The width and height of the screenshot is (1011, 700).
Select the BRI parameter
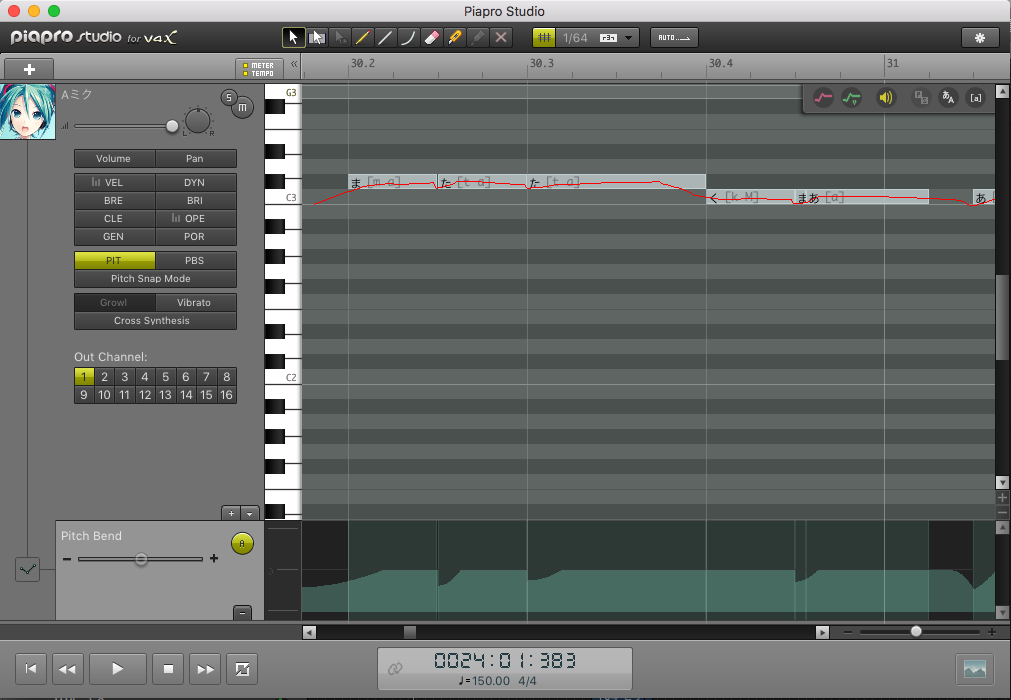tap(195, 200)
